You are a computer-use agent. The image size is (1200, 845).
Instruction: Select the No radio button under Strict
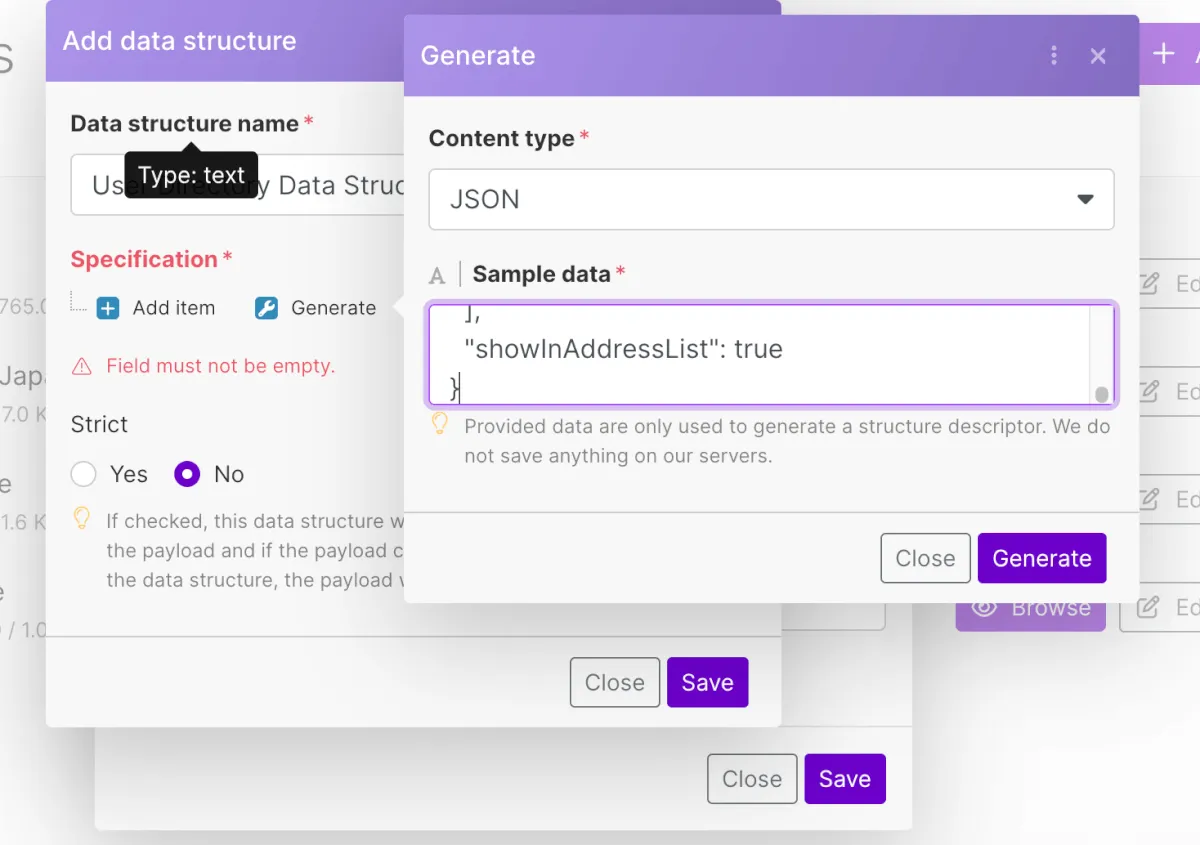(187, 474)
